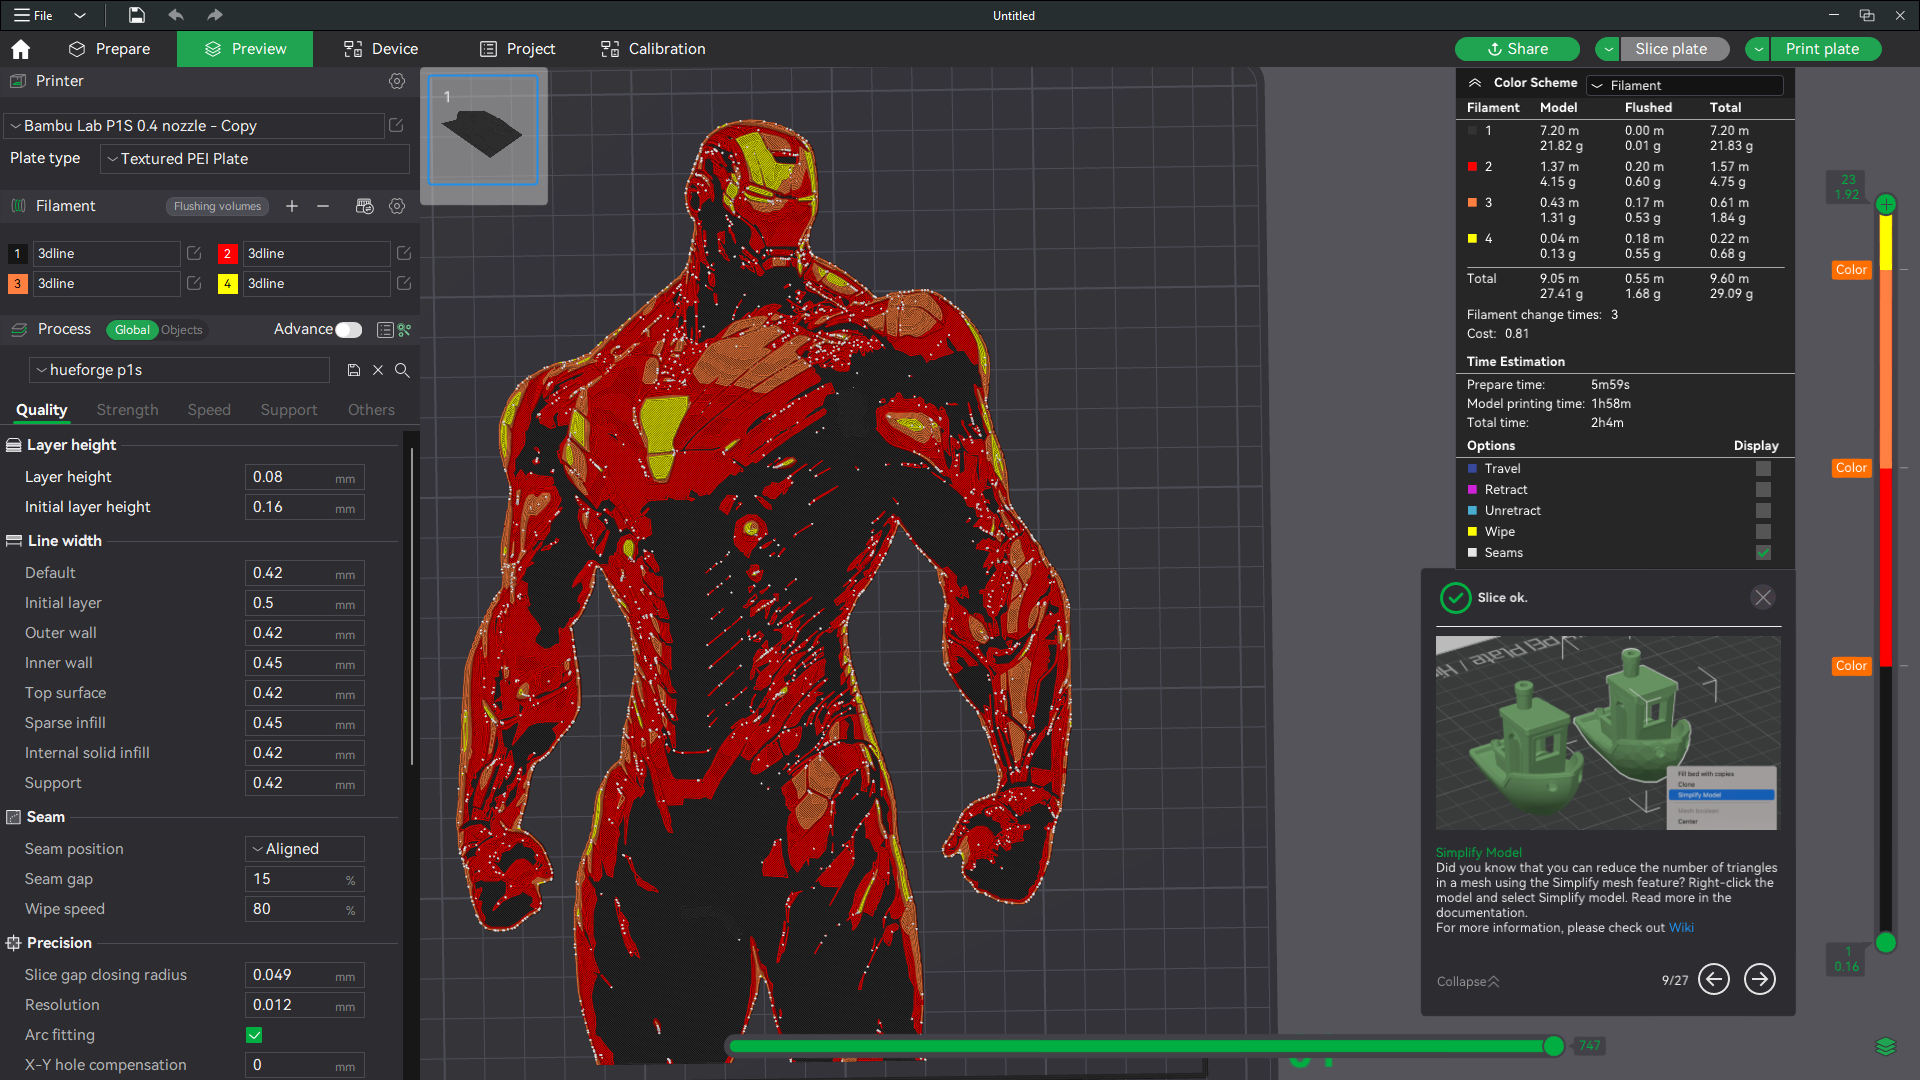Edit filament 1 3dline preset
Image resolution: width=1920 pixels, height=1080 pixels.
(194, 254)
